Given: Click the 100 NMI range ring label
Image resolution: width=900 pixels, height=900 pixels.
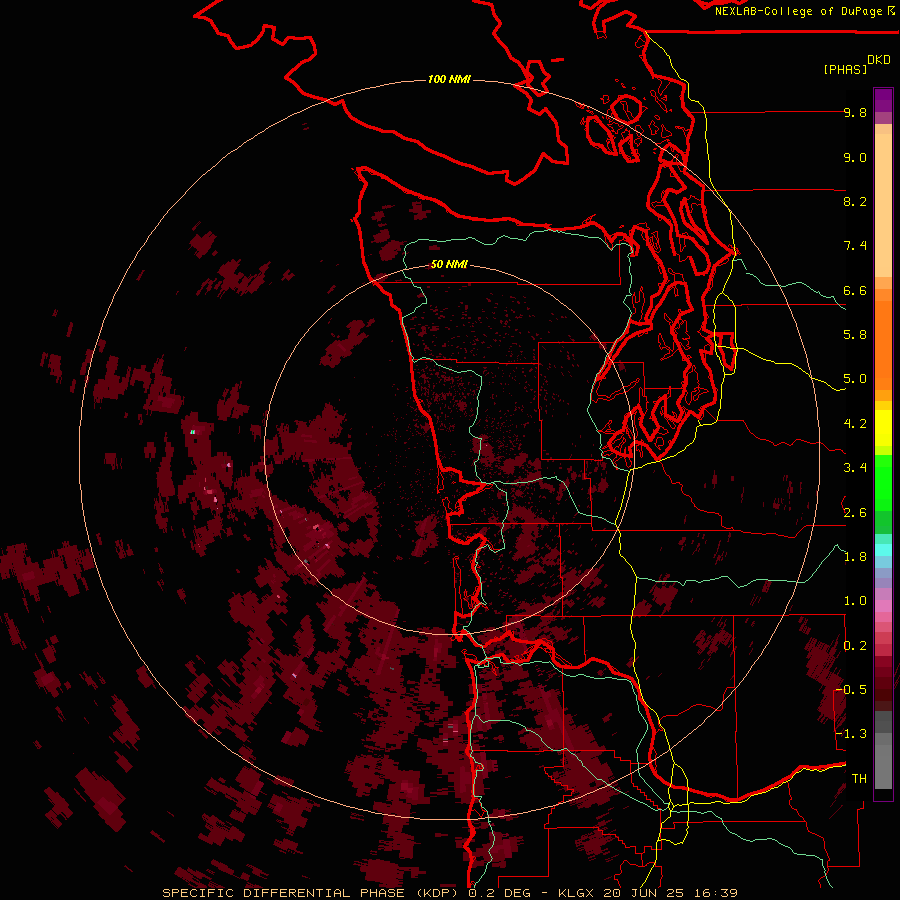Looking at the screenshot, I should click(449, 79).
